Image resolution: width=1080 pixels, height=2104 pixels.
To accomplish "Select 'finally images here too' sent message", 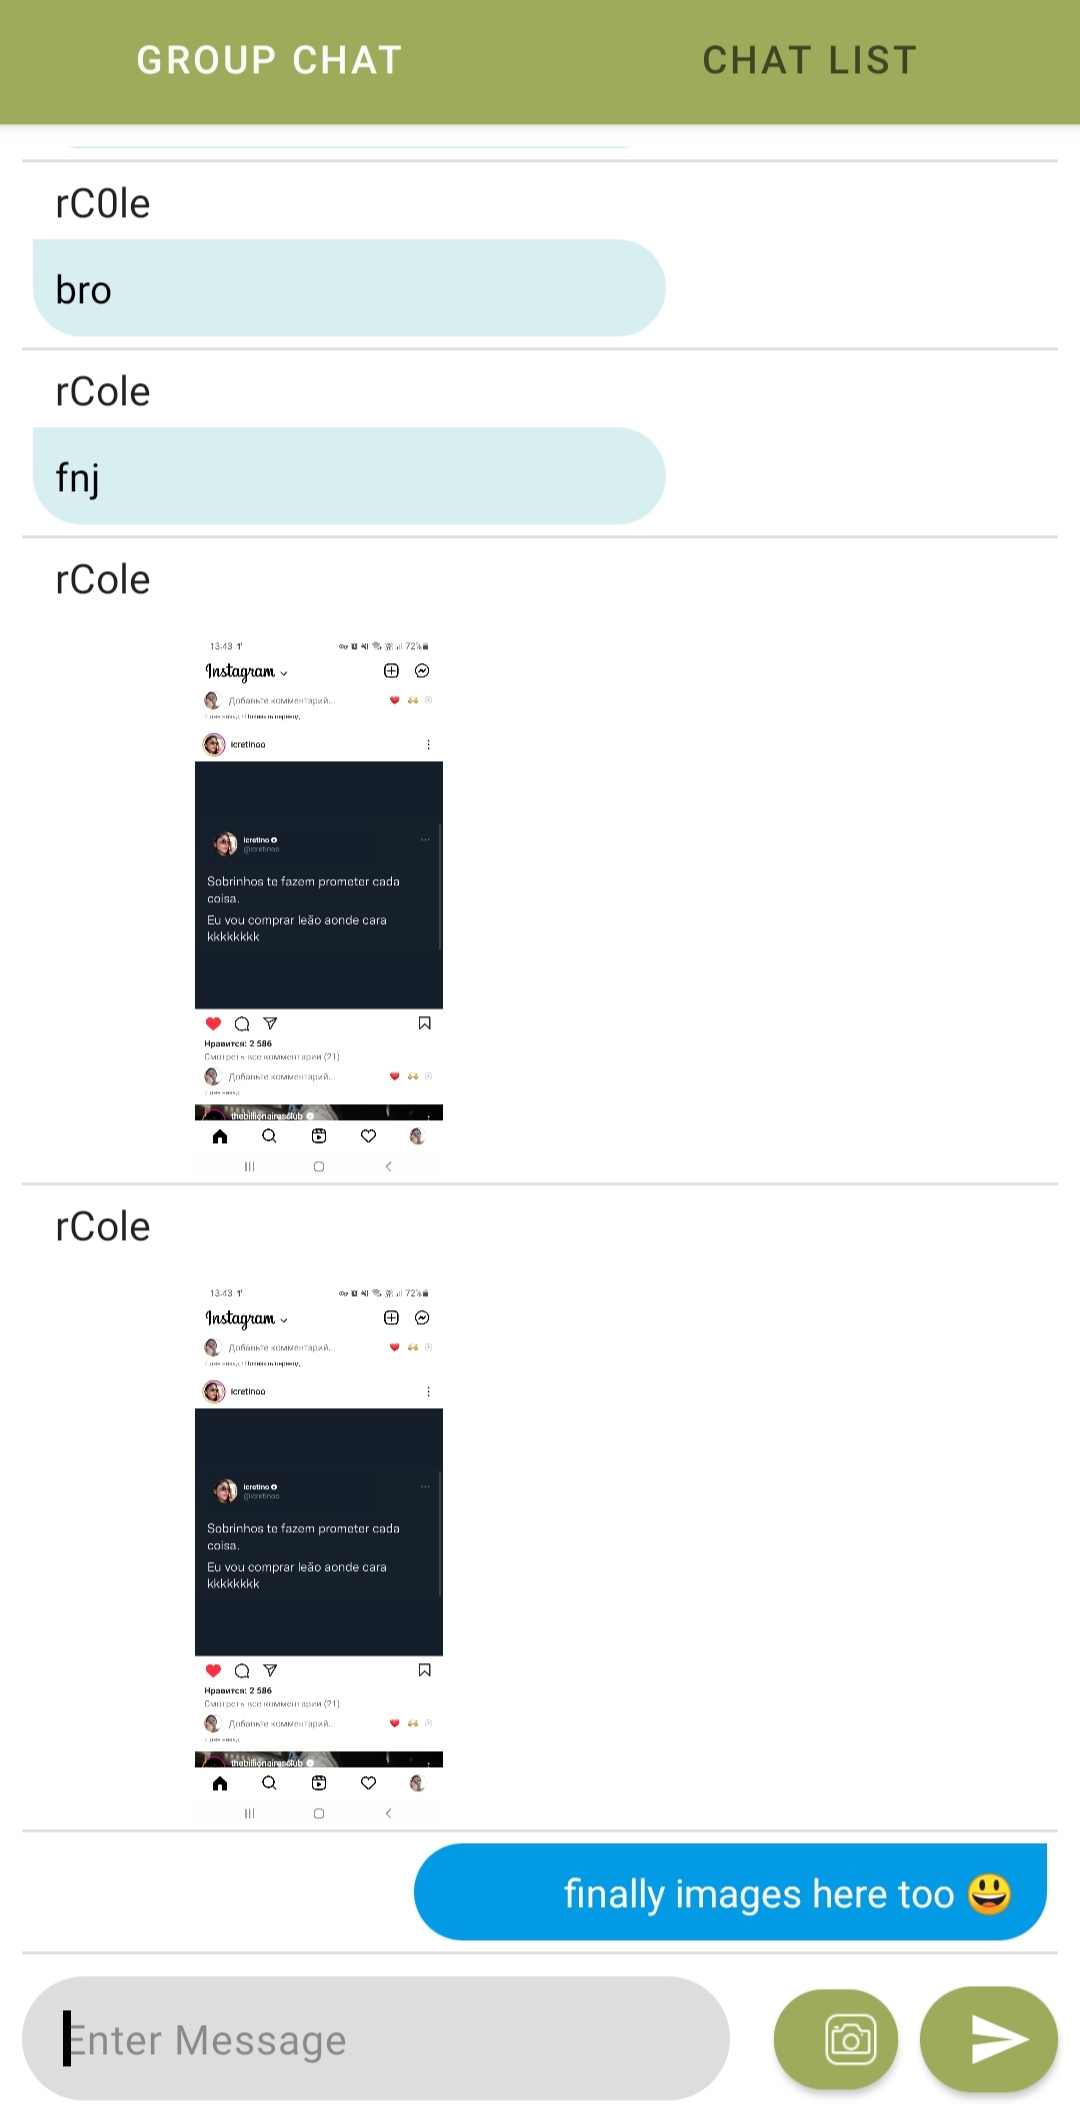I will (x=730, y=1892).
